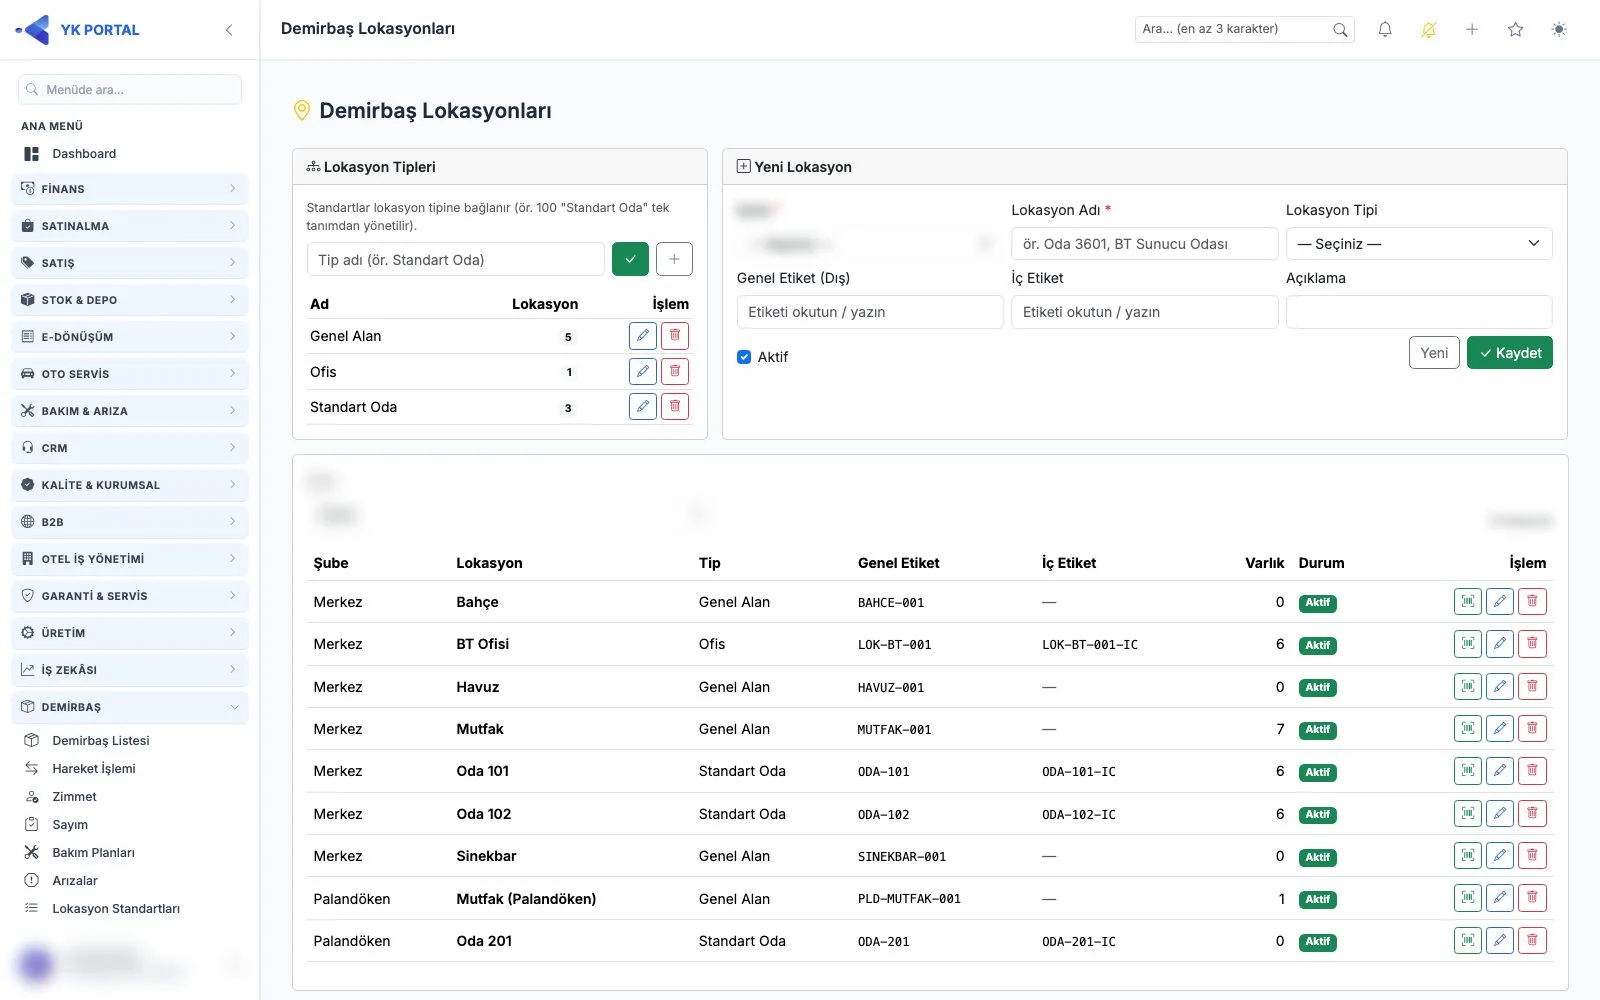Toggle the Aktif checkbox
Screen dimensions: 1600x1000
pos(744,357)
